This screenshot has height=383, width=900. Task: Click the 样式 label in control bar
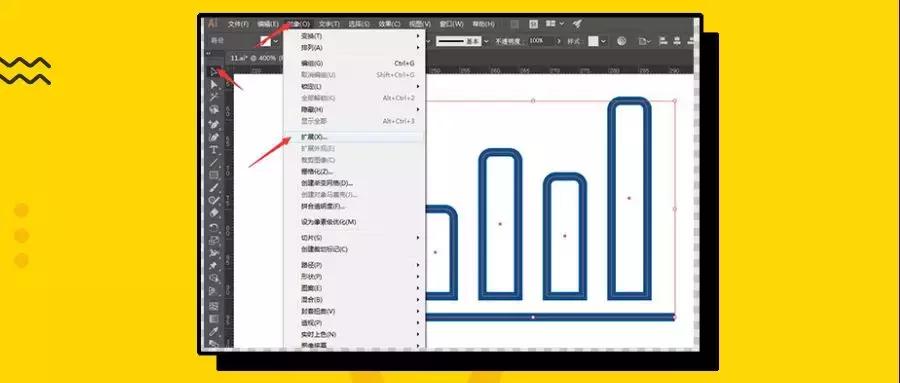[574, 41]
